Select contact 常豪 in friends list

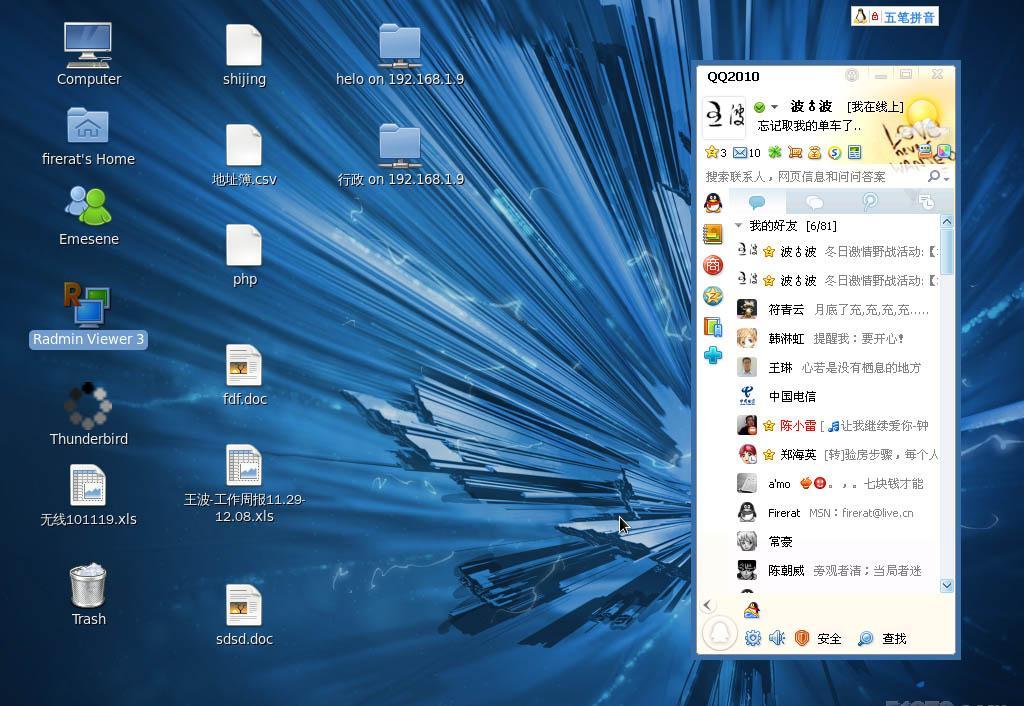point(836,541)
